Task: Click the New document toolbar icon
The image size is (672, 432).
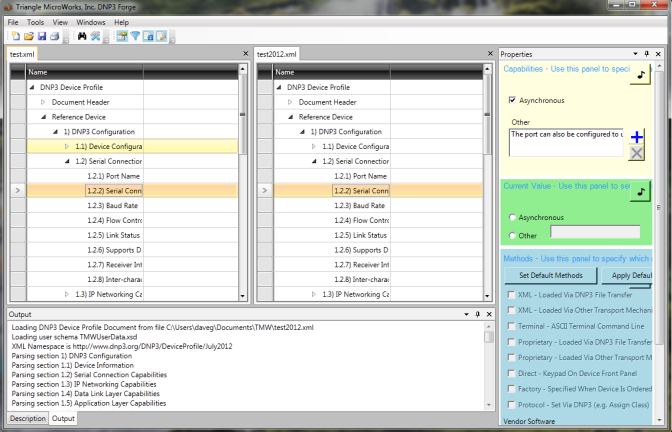Action: click(17, 36)
